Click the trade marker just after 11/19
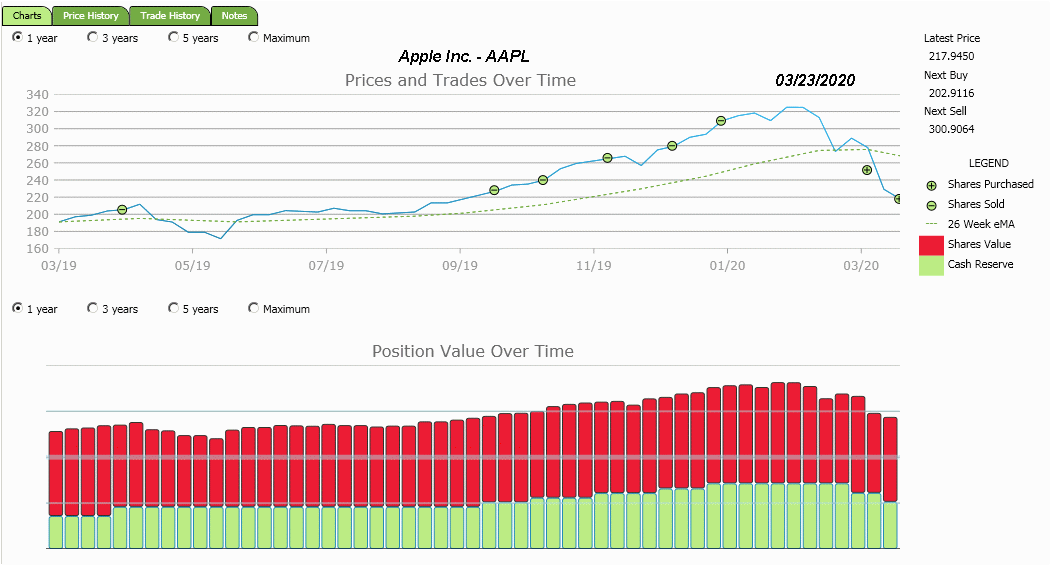 [x=607, y=158]
